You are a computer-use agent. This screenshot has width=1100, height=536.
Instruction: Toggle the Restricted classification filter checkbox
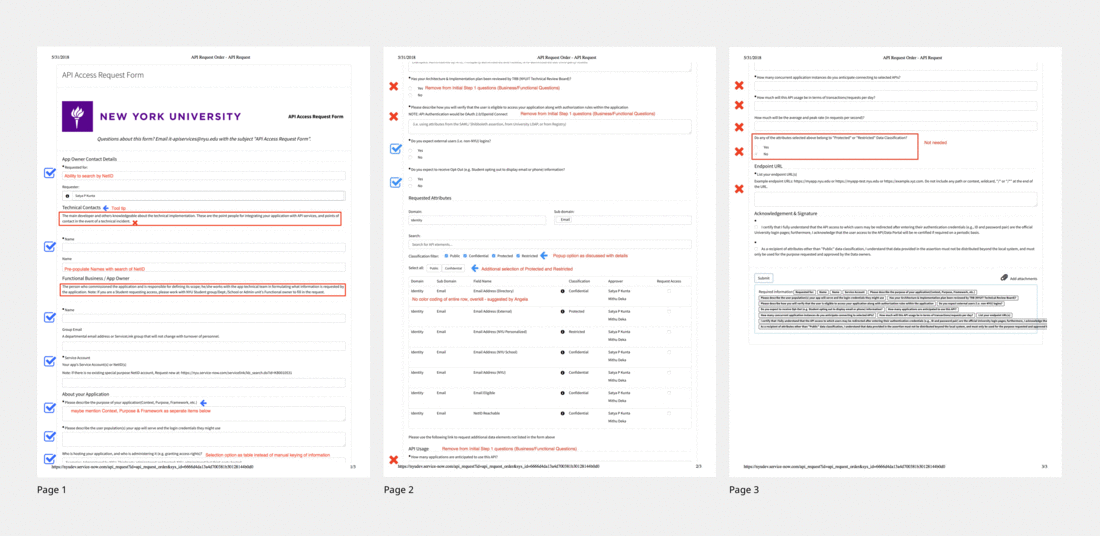(518, 256)
